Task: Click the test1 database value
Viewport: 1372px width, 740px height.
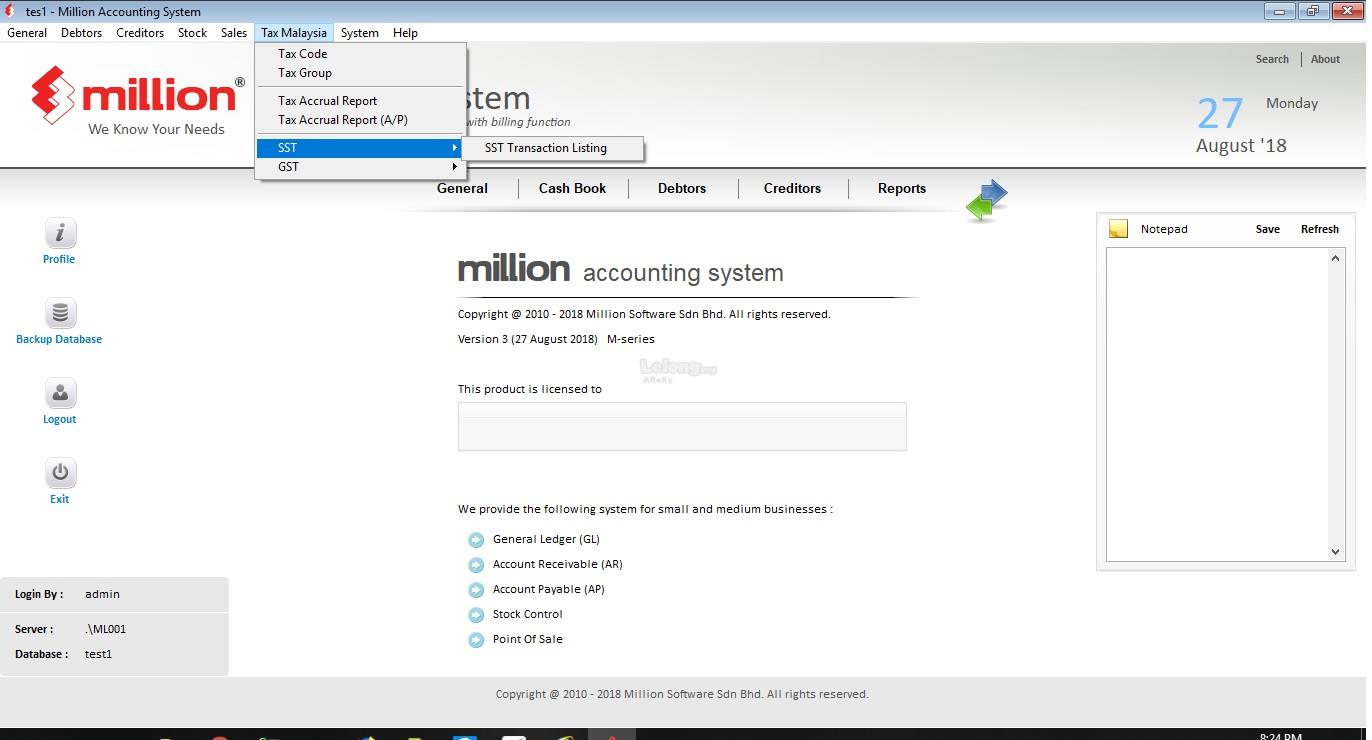Action: click(x=98, y=654)
